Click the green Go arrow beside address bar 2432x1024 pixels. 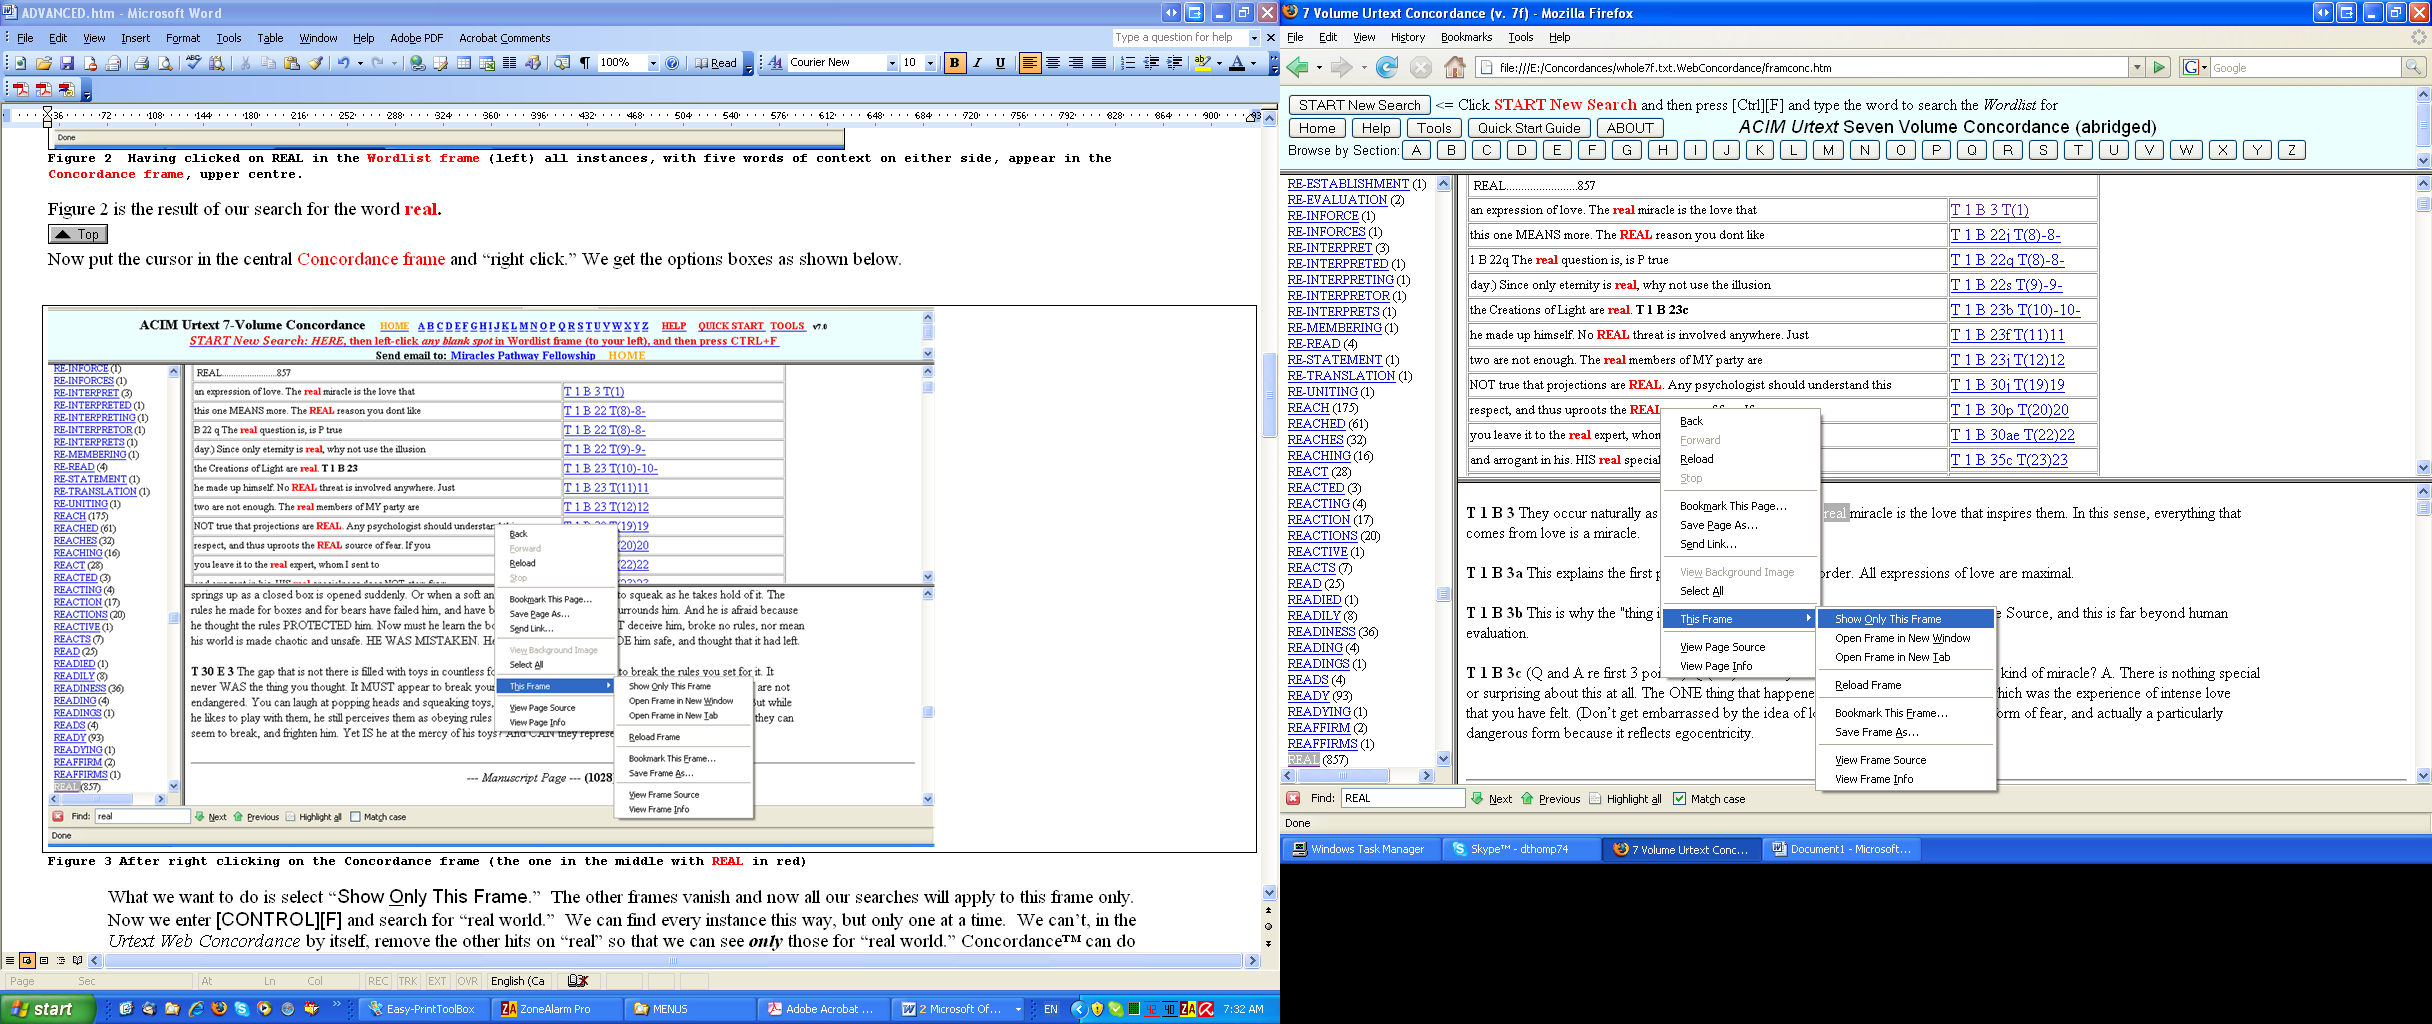pyautogui.click(x=2159, y=68)
